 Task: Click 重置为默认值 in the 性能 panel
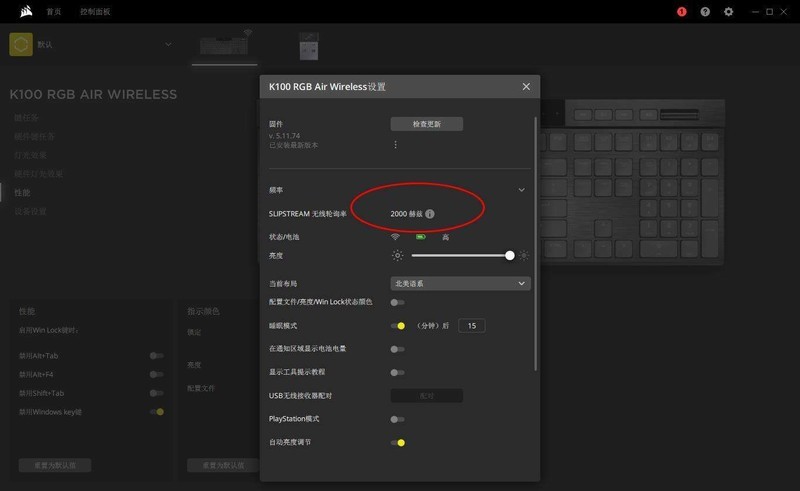[x=55, y=465]
